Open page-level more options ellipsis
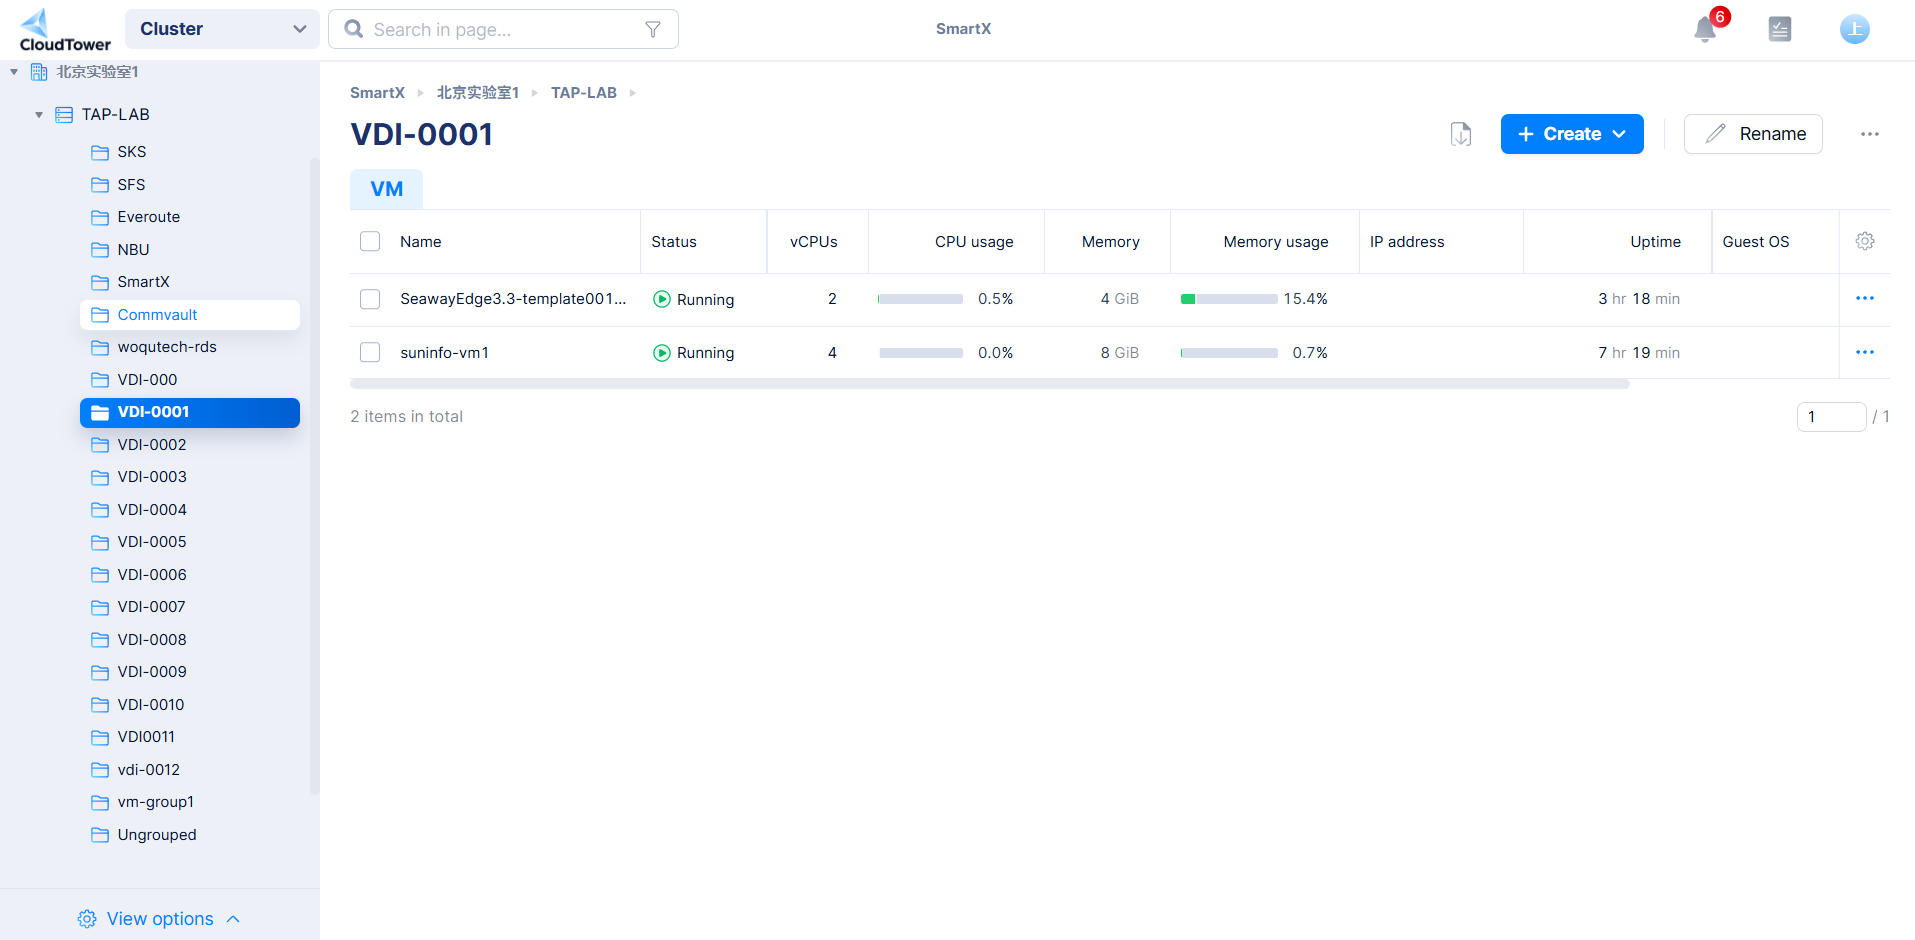Image resolution: width=1915 pixels, height=940 pixels. (x=1869, y=134)
